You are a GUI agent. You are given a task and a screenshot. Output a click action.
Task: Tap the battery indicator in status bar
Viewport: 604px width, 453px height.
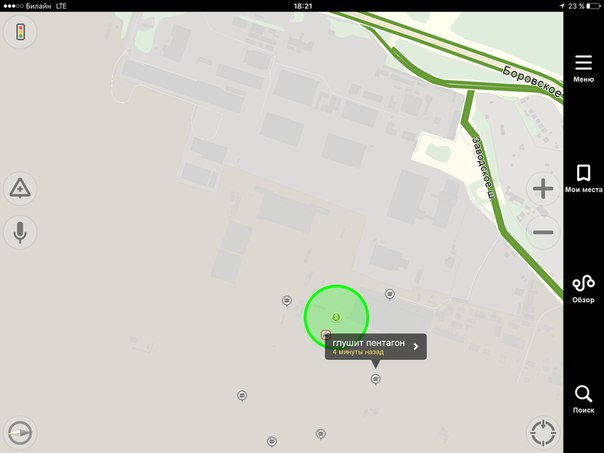[x=594, y=6]
